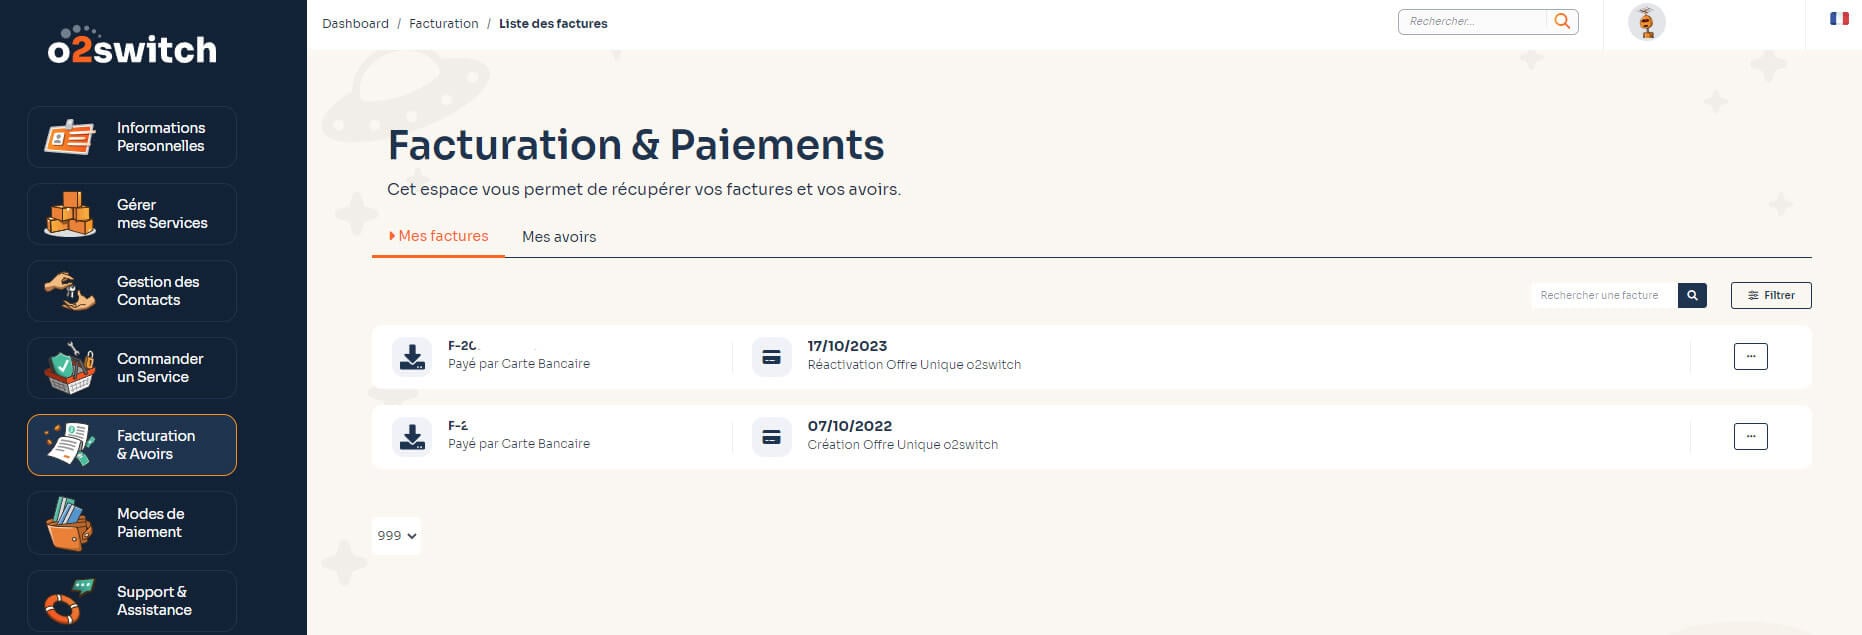The image size is (1862, 635).
Task: Select Support & Assistance menu label
Action: tap(154, 601)
